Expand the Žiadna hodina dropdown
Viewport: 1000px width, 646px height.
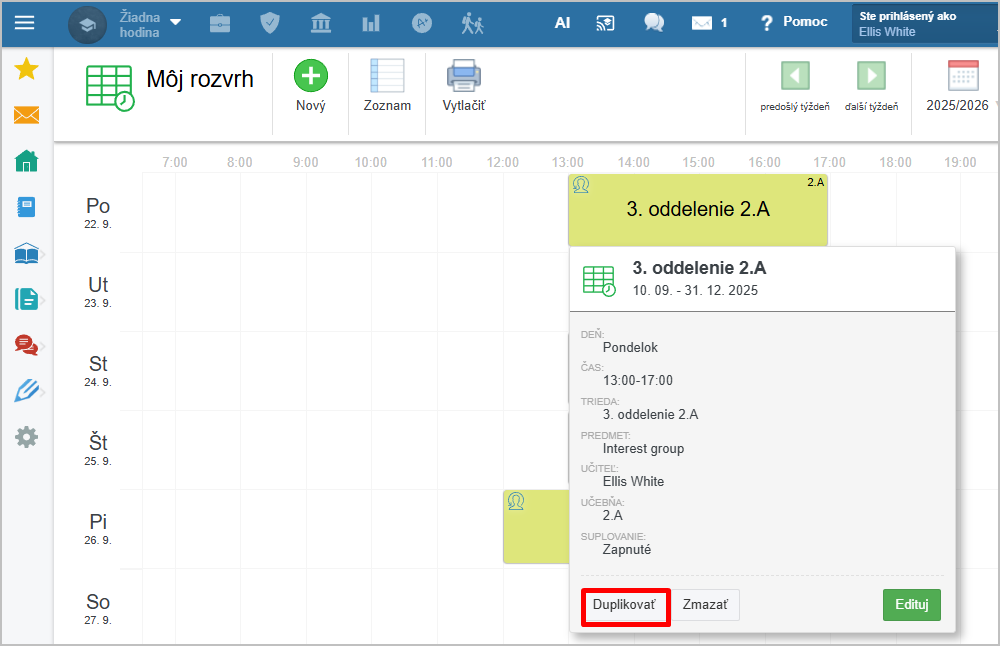pos(150,23)
